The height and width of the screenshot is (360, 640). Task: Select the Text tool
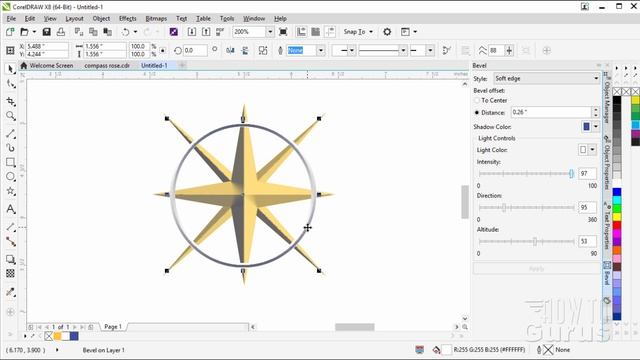(11, 209)
